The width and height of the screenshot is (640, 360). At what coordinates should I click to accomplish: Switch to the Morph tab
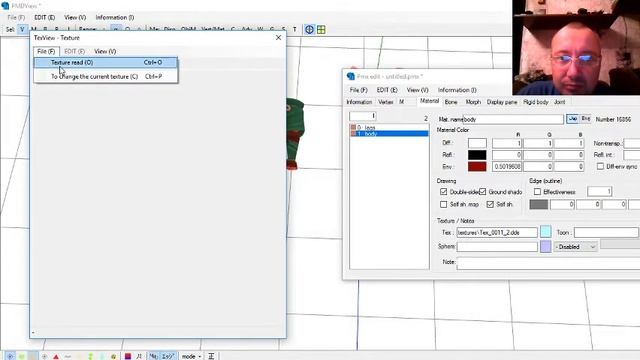coord(473,102)
